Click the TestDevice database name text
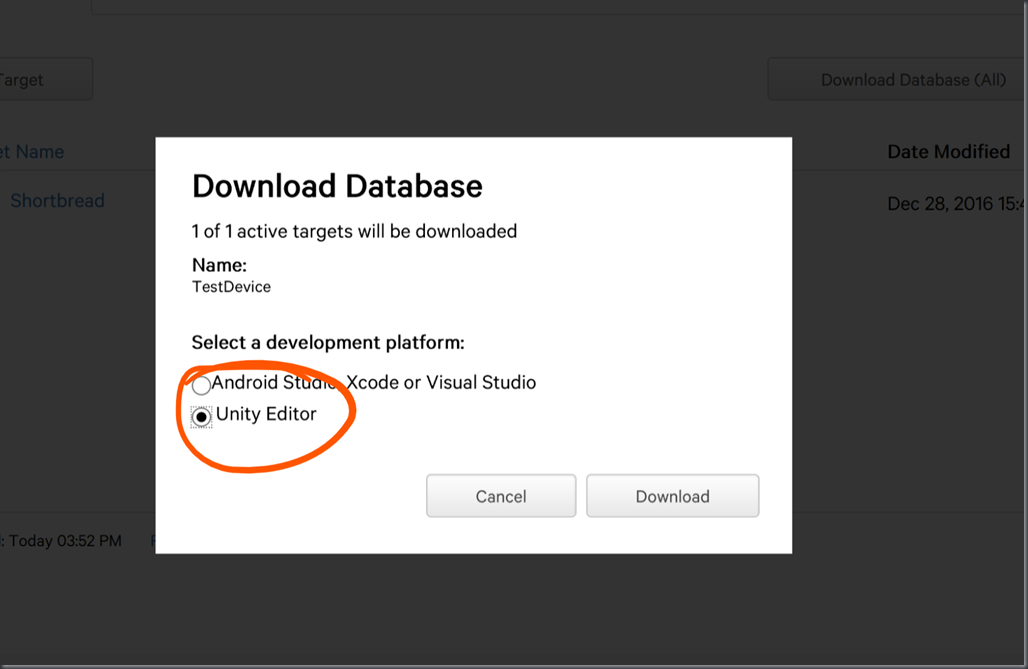This screenshot has width=1028, height=669. (x=231, y=287)
